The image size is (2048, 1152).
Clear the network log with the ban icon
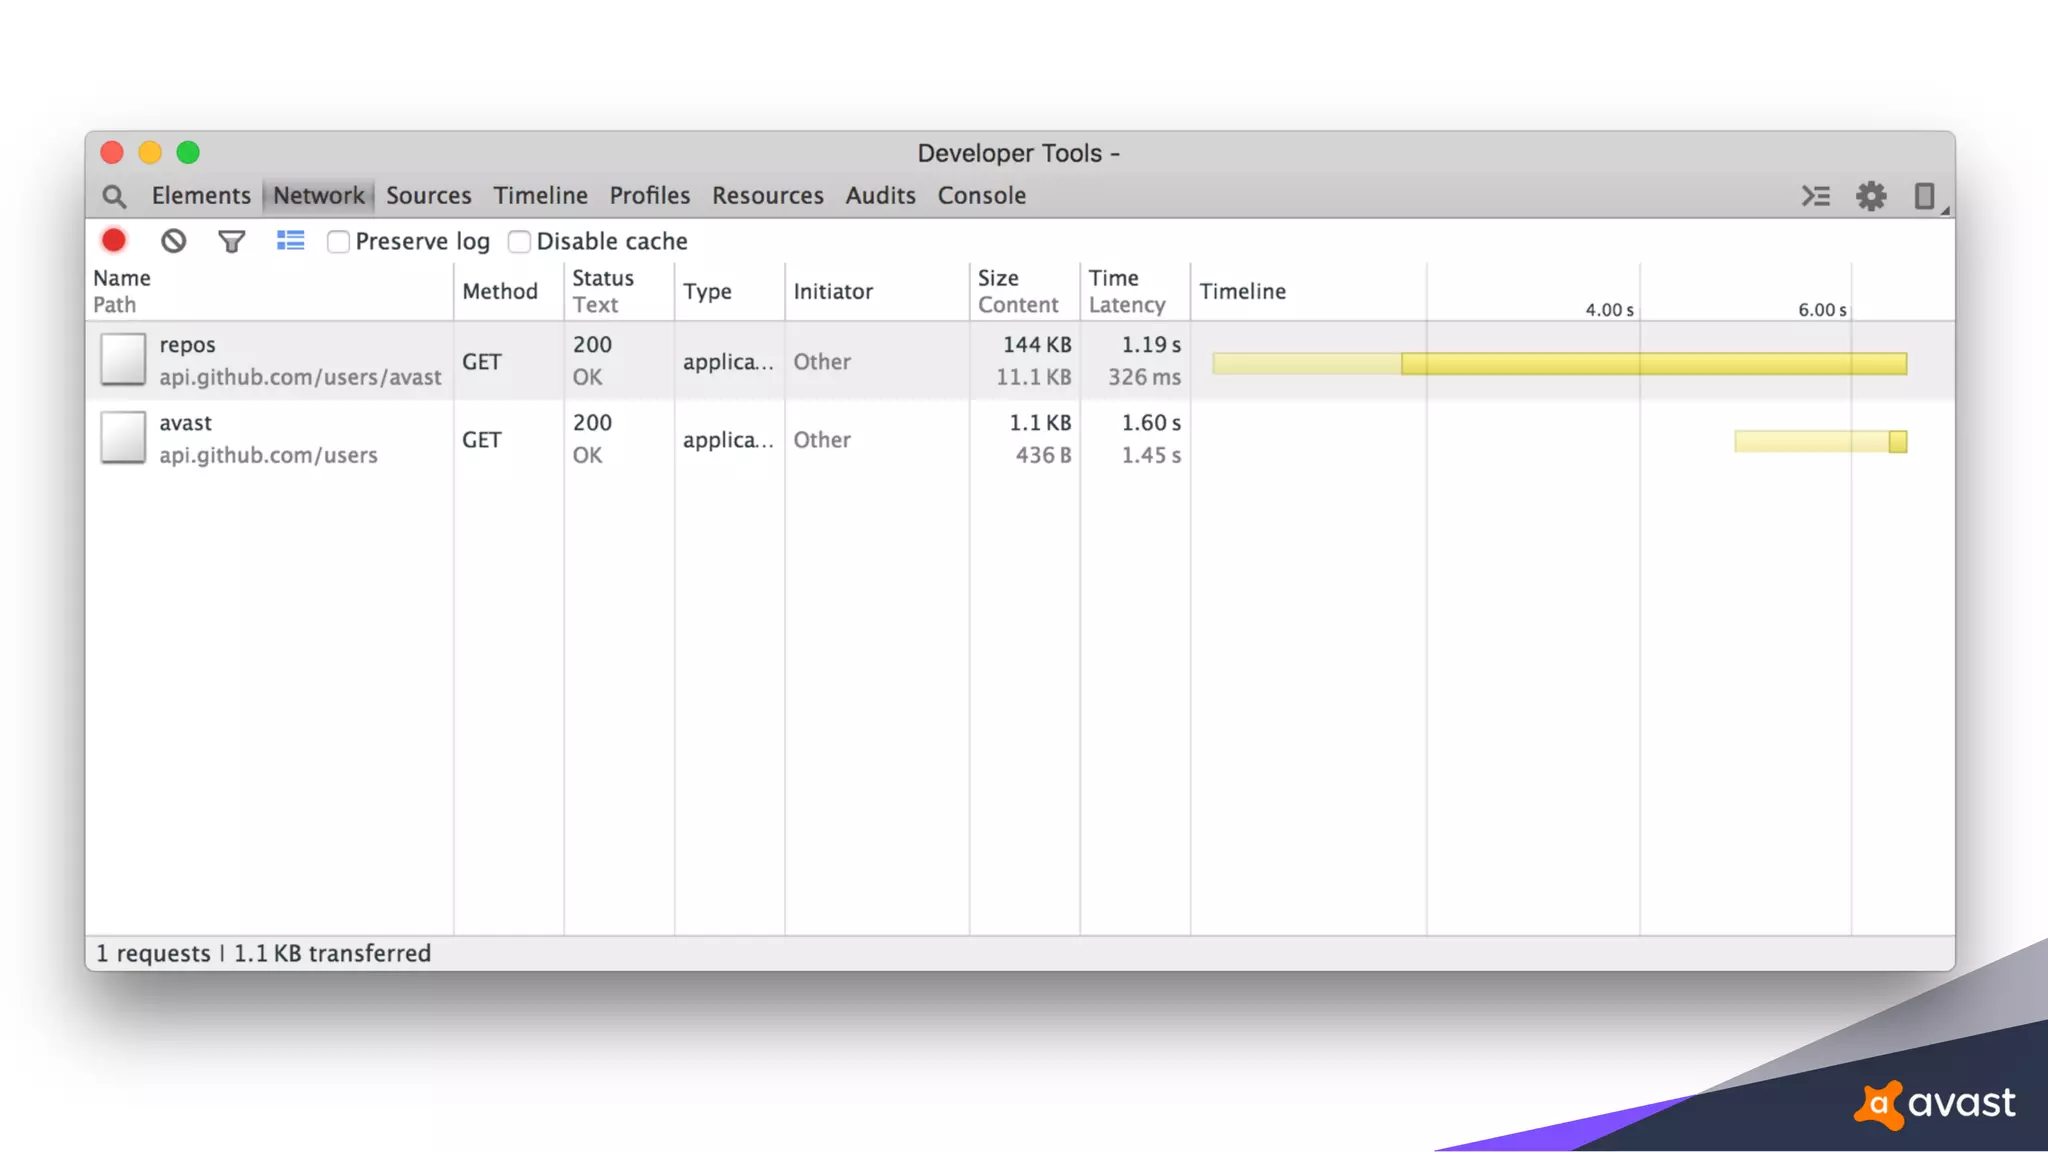pos(173,241)
